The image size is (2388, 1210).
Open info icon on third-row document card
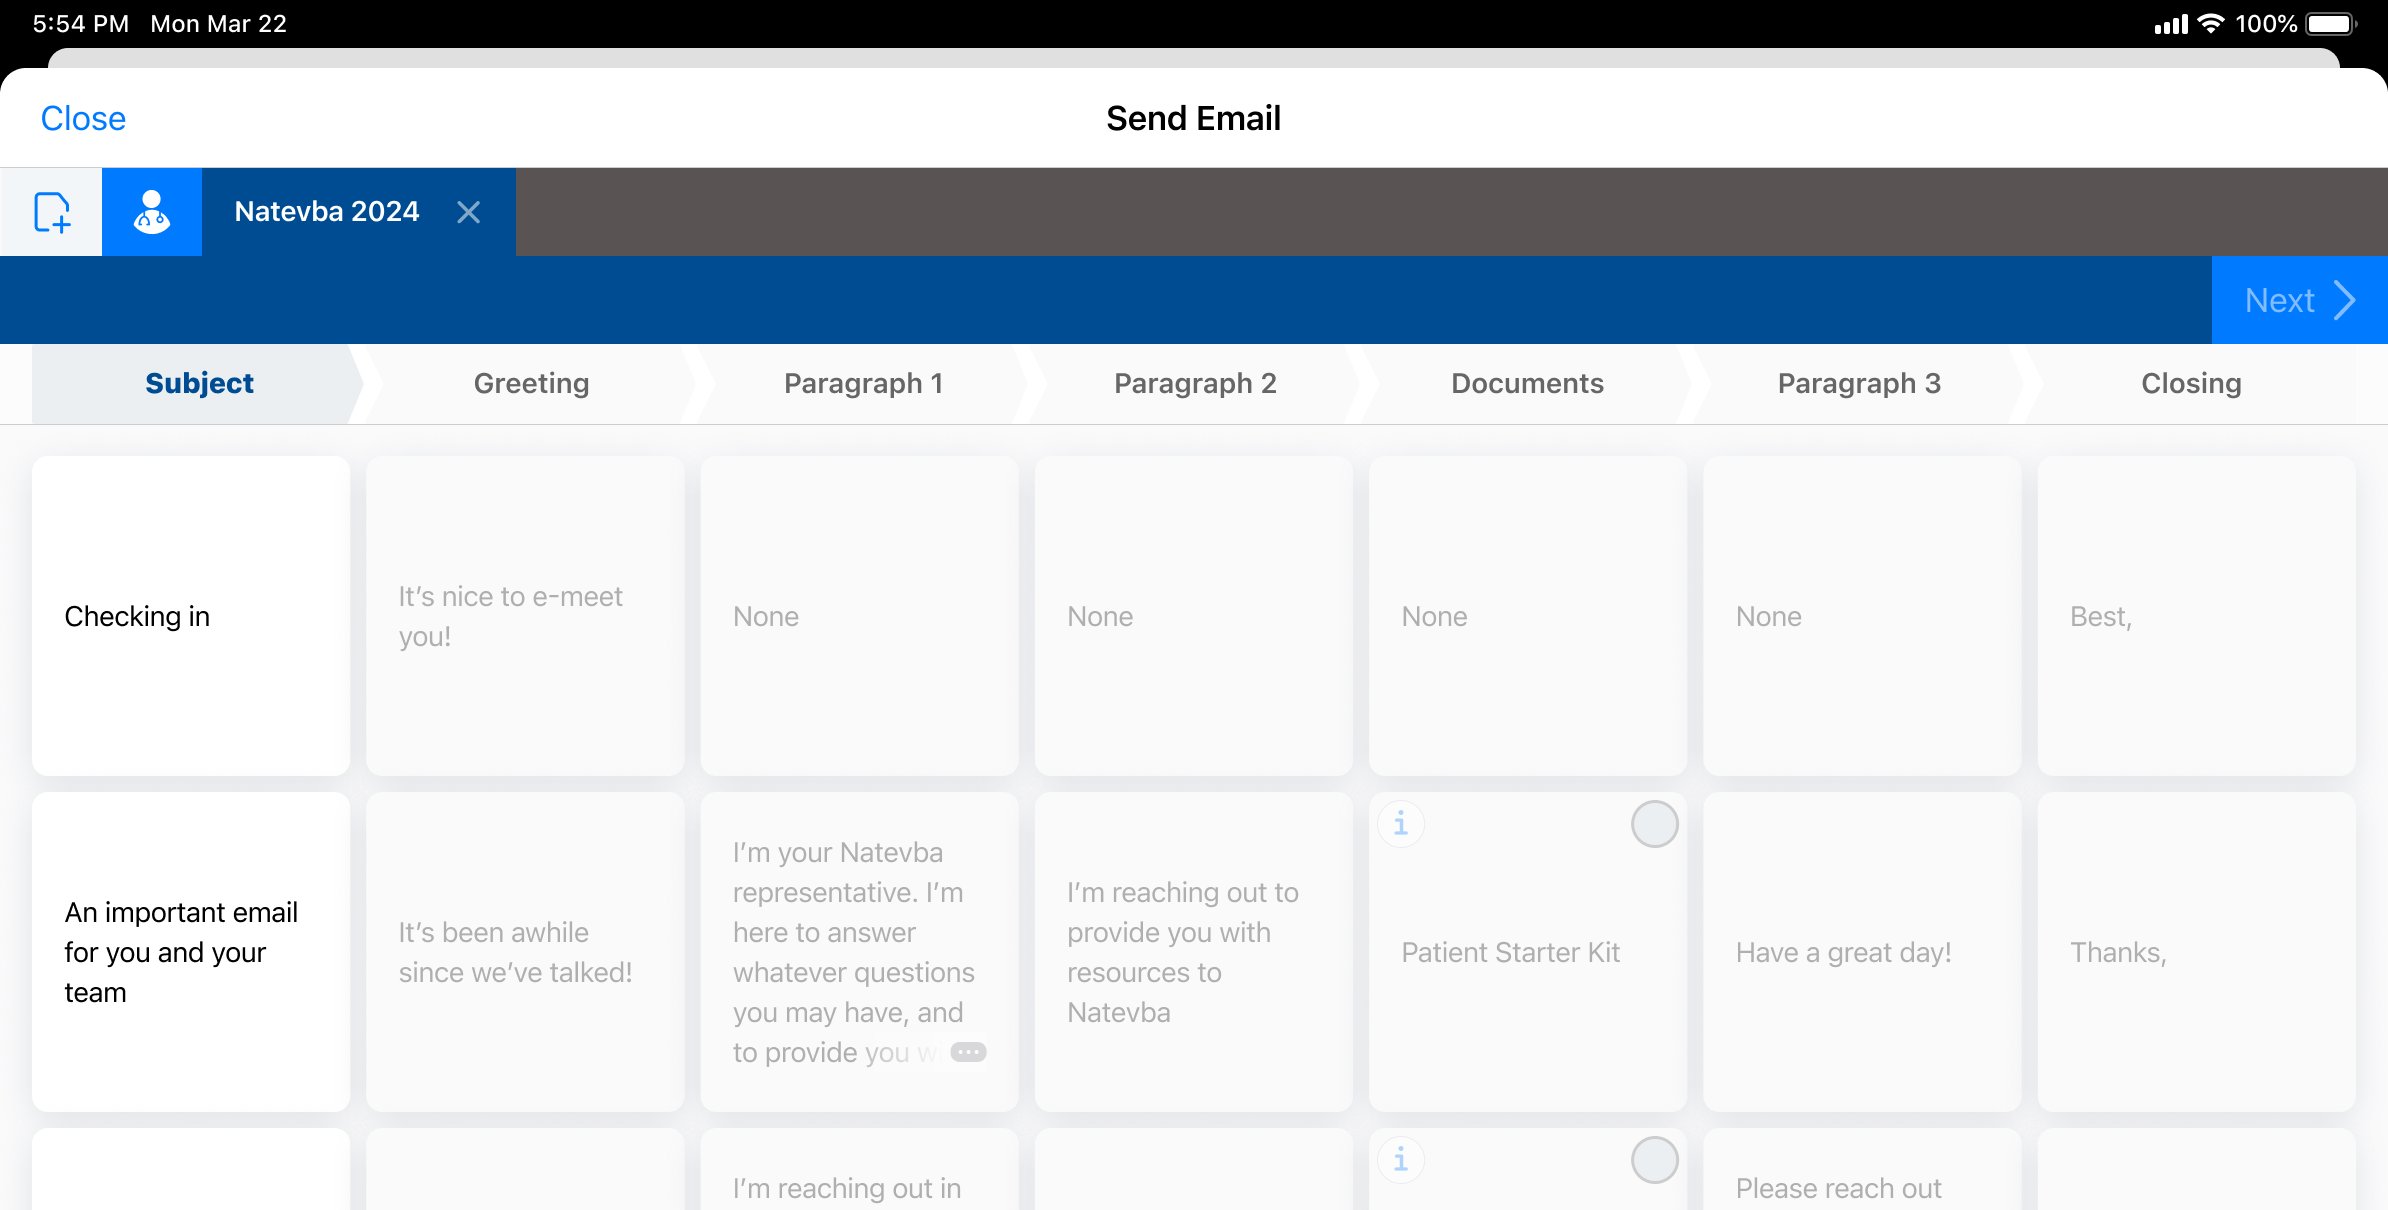pyautogui.click(x=1401, y=1160)
